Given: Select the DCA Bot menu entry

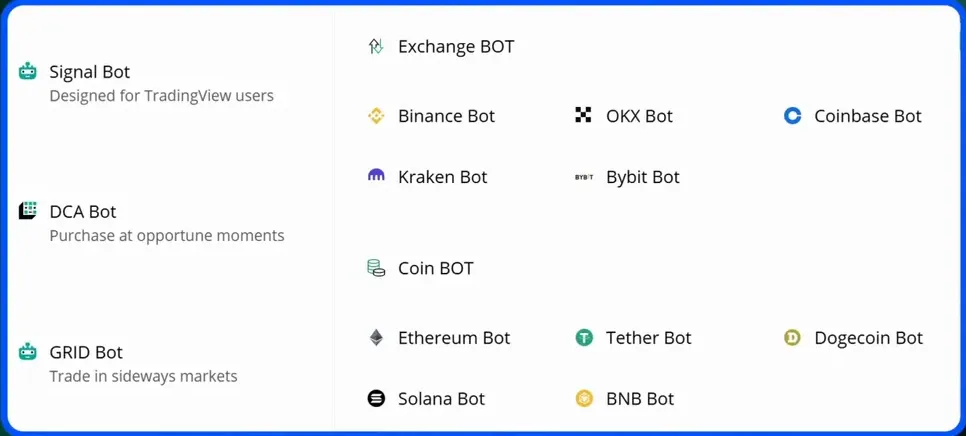Looking at the screenshot, I should (83, 211).
